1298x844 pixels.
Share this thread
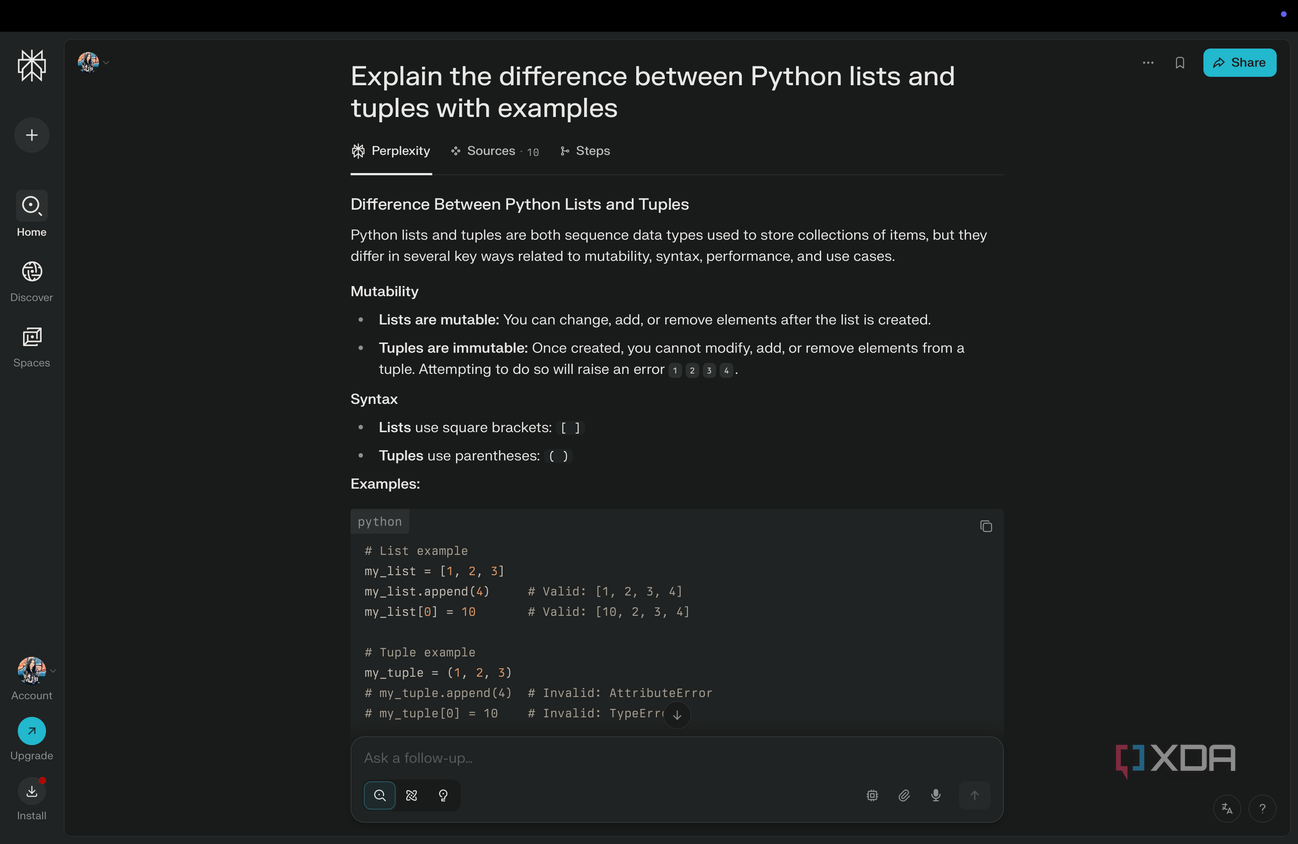coord(1240,62)
